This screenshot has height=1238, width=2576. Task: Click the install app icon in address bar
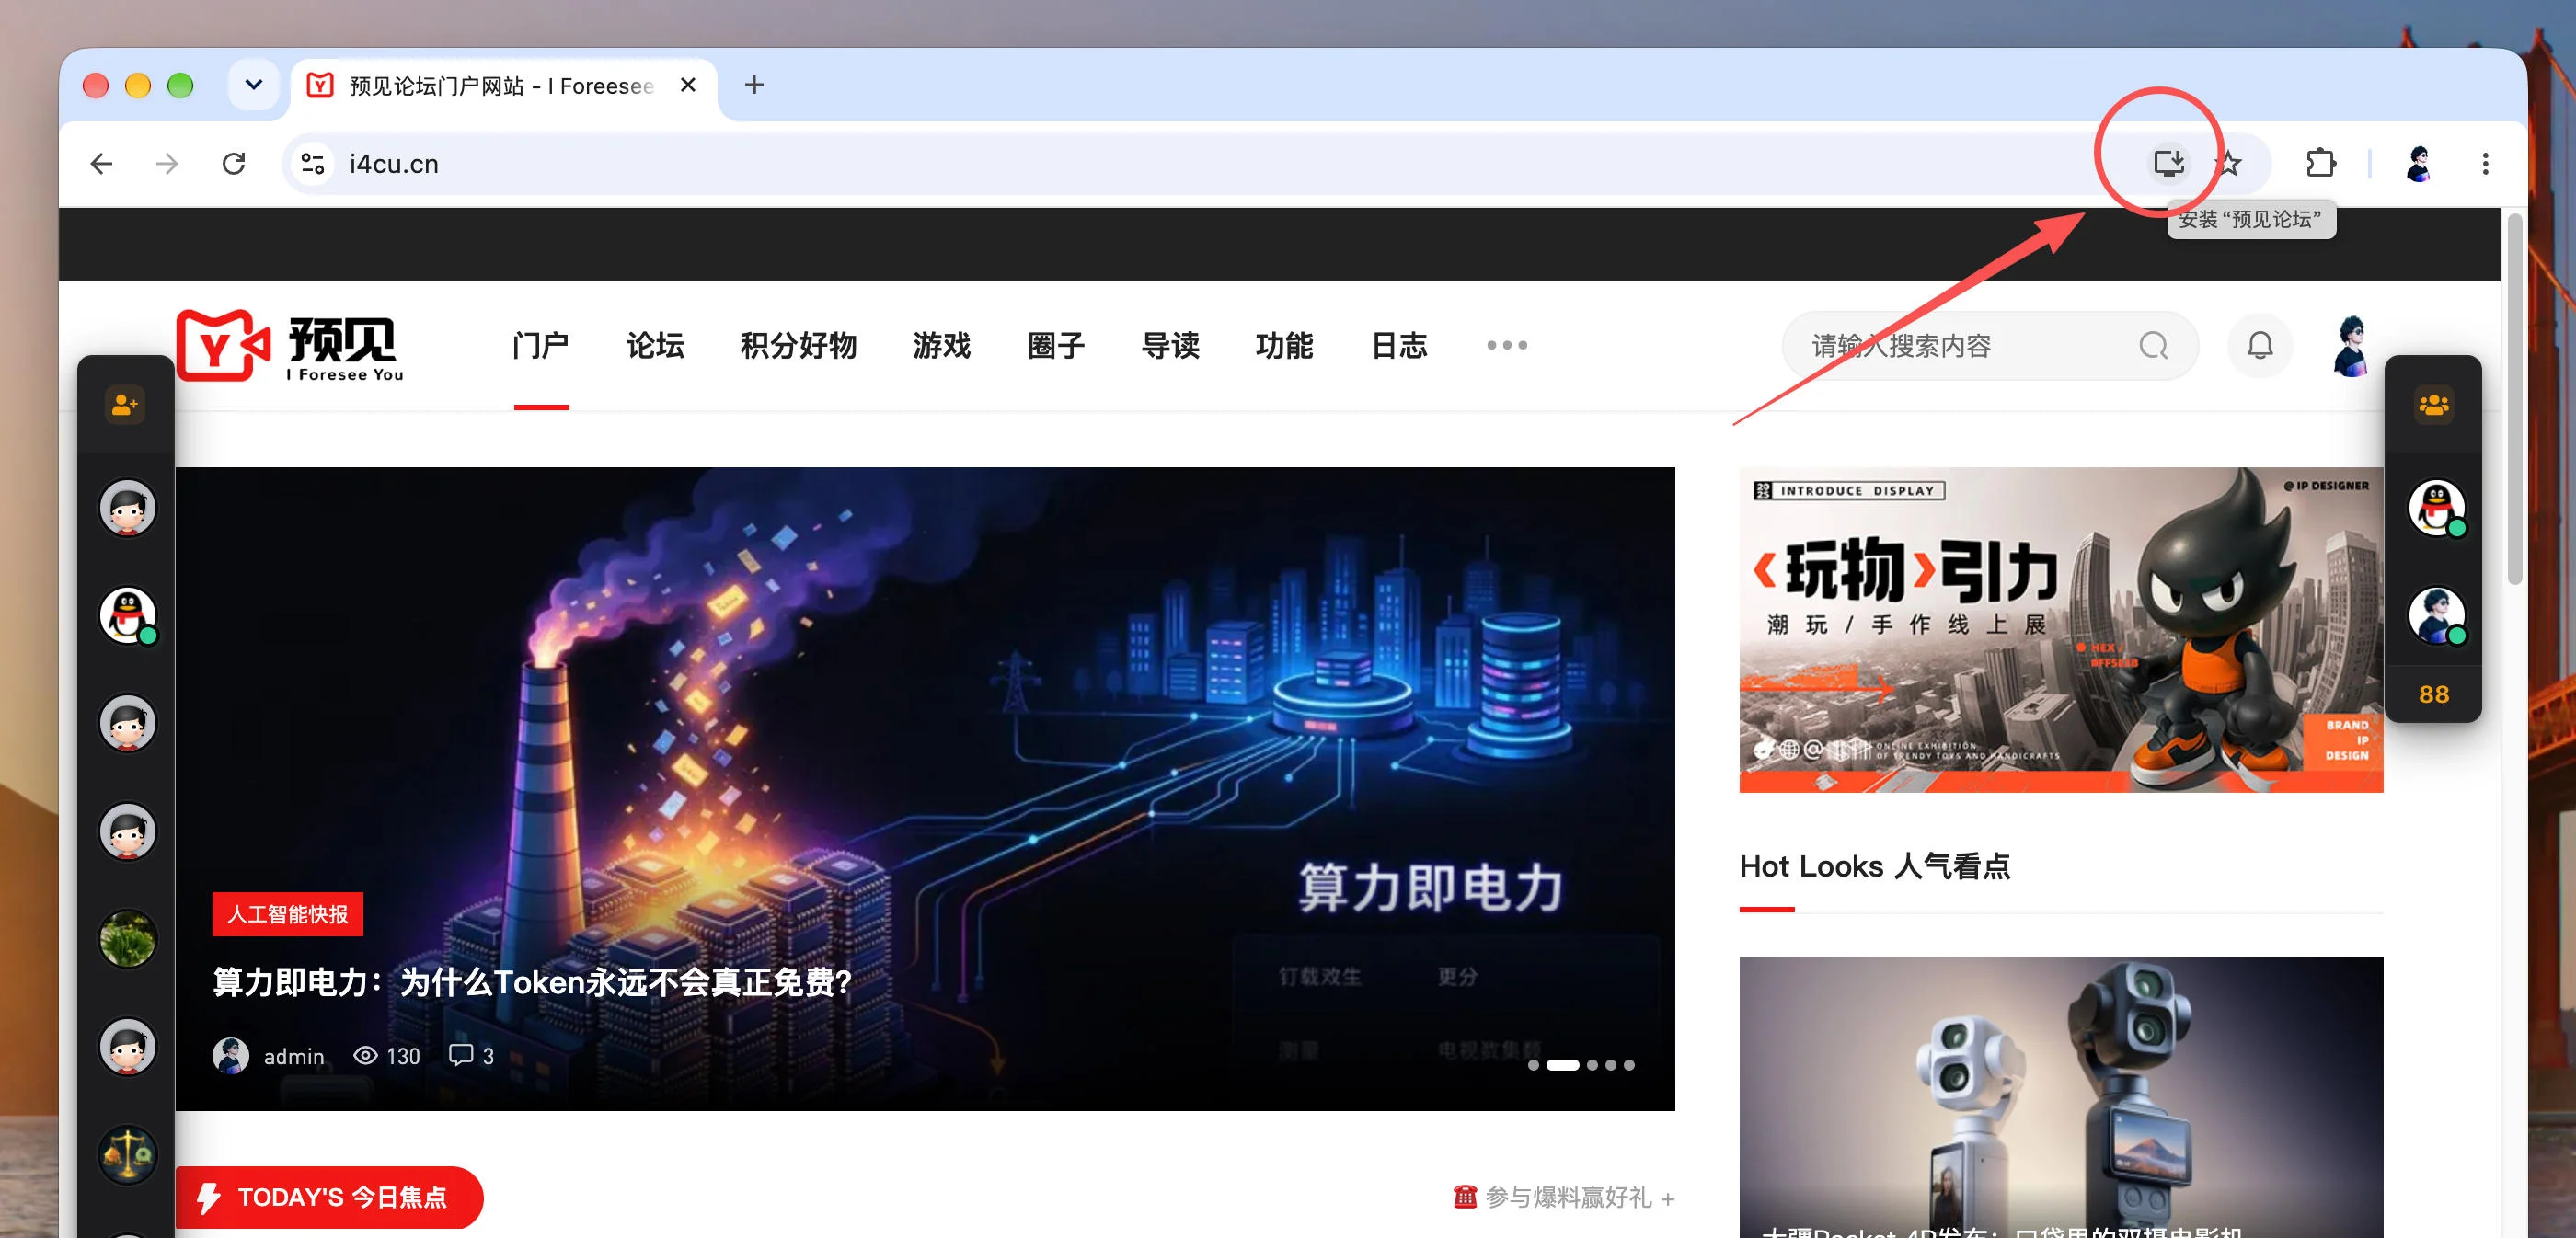2168,163
